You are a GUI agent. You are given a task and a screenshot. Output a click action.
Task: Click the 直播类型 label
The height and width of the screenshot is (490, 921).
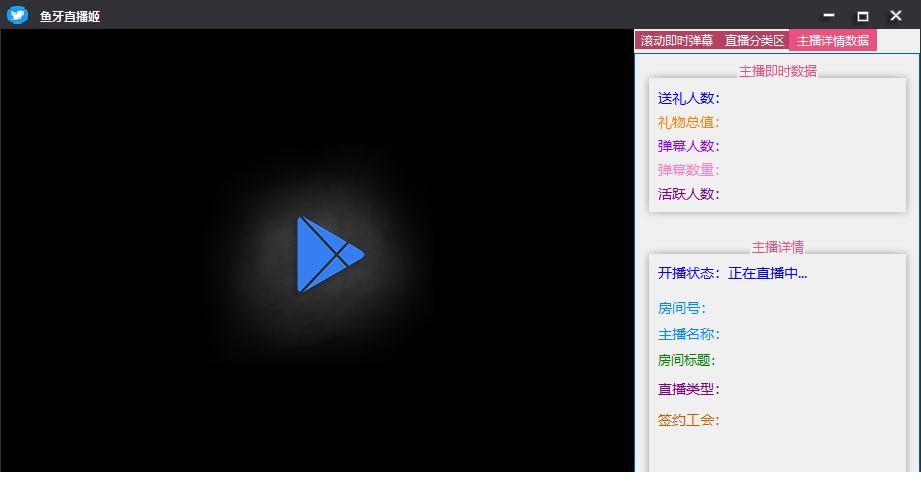point(688,389)
